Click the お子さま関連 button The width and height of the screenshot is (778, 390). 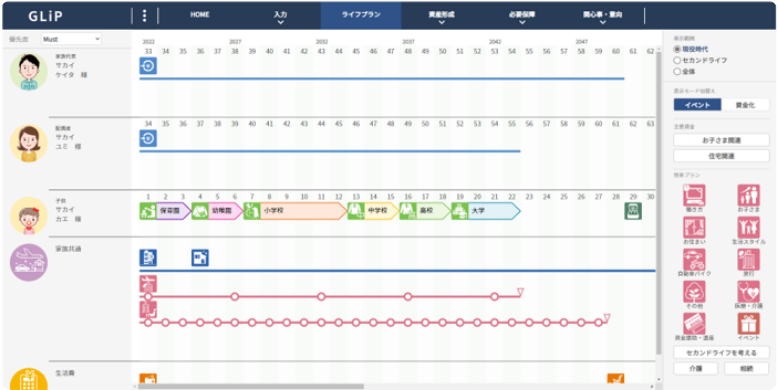pyautogui.click(x=721, y=140)
